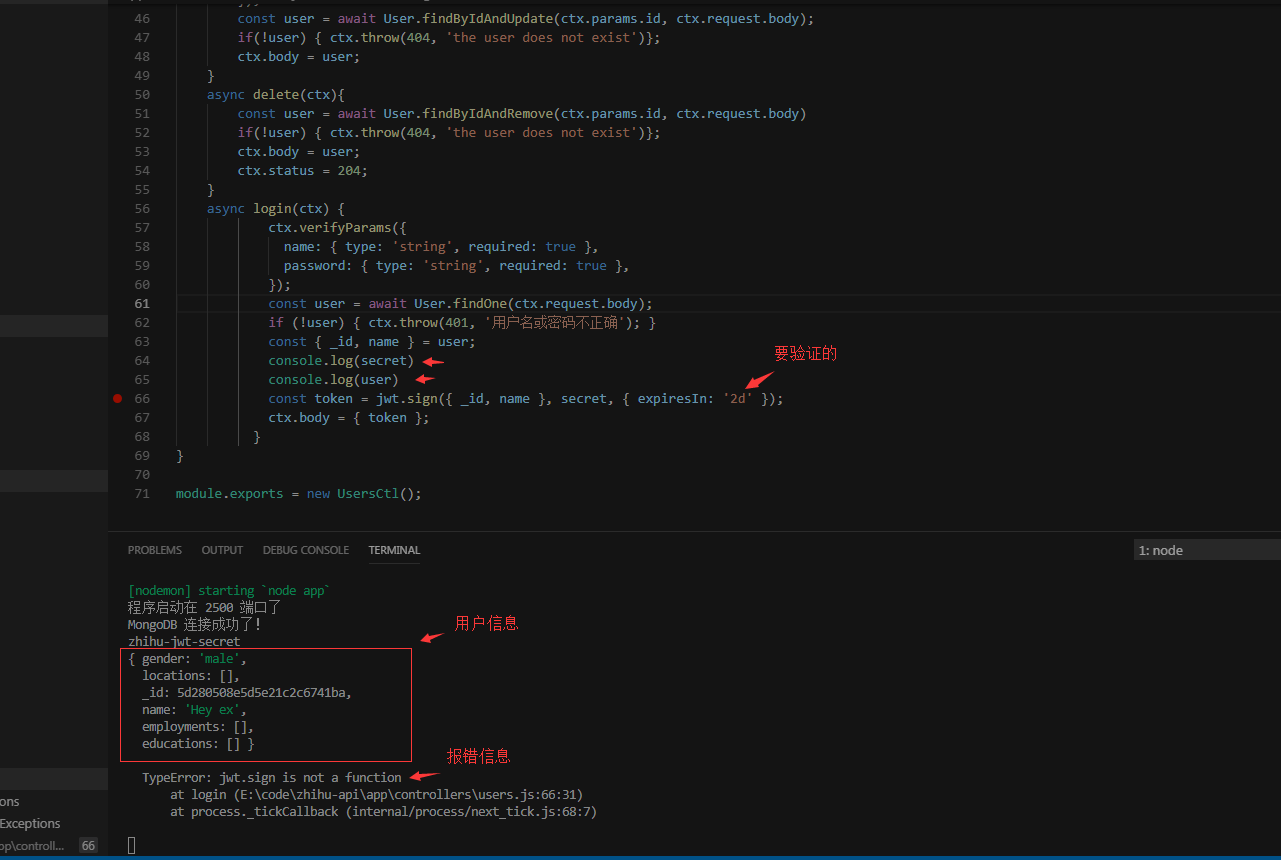The height and width of the screenshot is (860, 1281).
Task: Open the OUTPUT panel tab
Action: [x=222, y=550]
